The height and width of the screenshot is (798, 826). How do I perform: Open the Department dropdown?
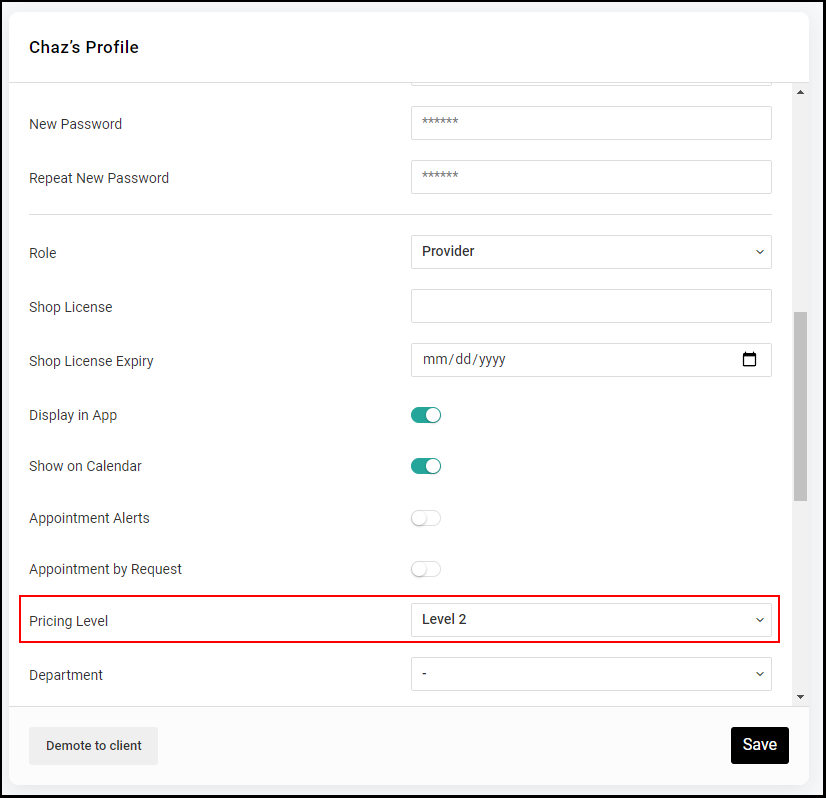591,674
